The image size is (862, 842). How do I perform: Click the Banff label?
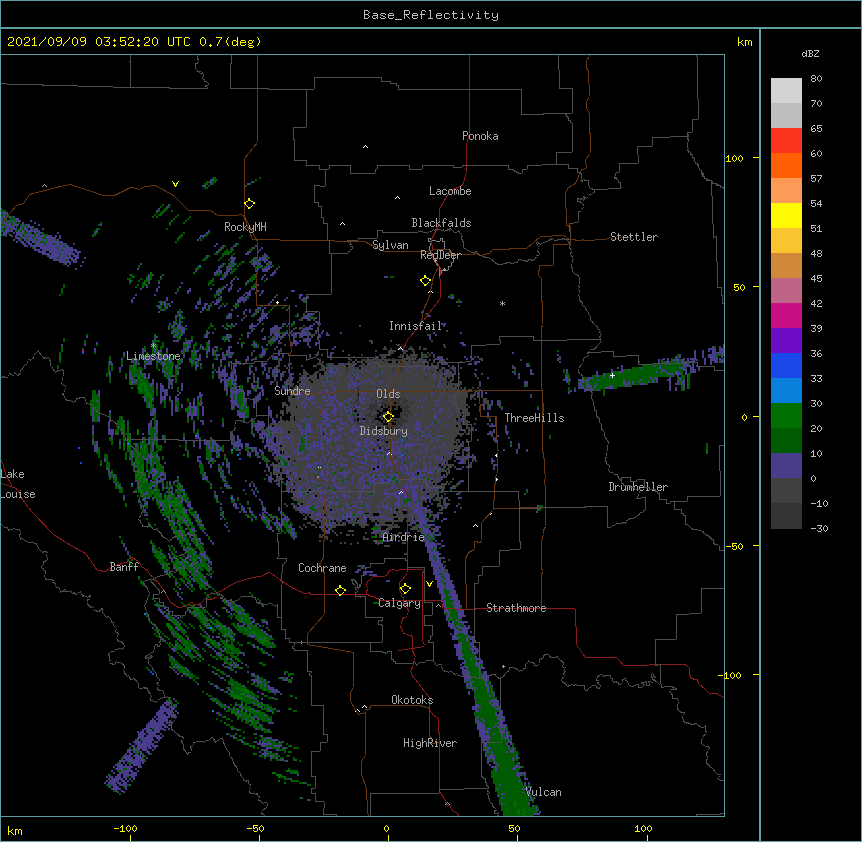124,567
